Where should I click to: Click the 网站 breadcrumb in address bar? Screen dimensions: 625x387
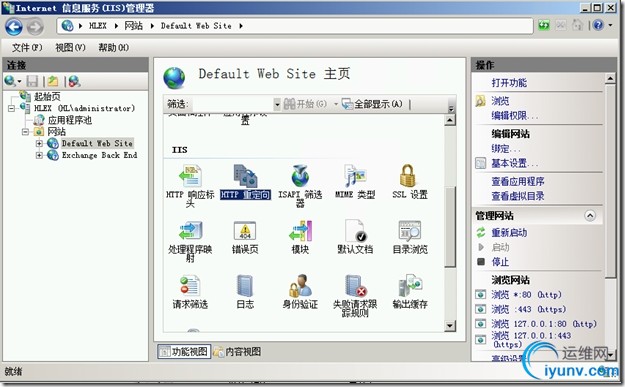(134, 26)
